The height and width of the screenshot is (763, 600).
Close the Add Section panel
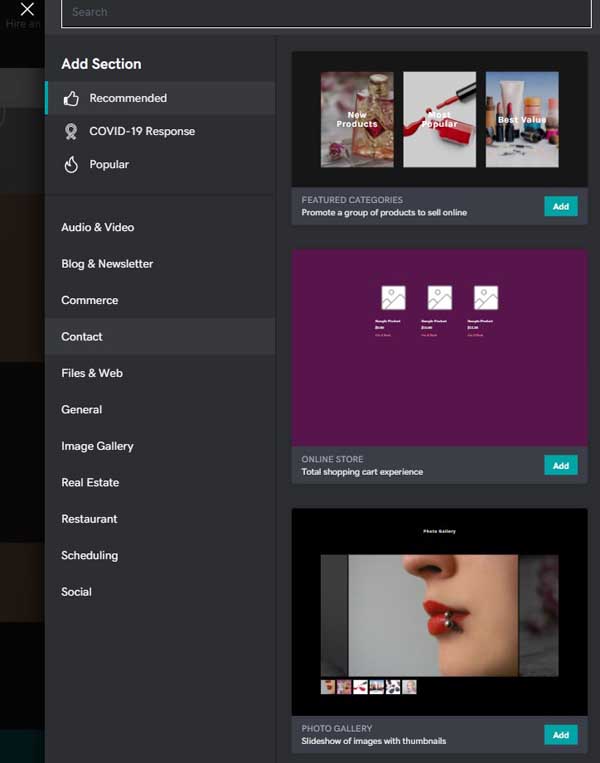(27, 10)
